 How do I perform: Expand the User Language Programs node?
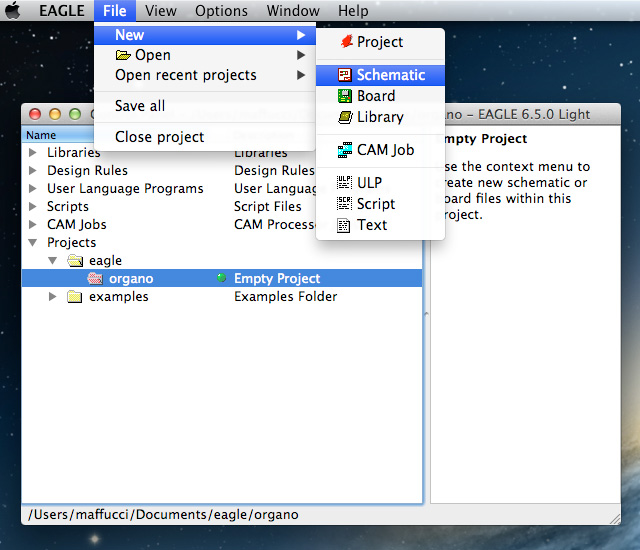pos(33,189)
